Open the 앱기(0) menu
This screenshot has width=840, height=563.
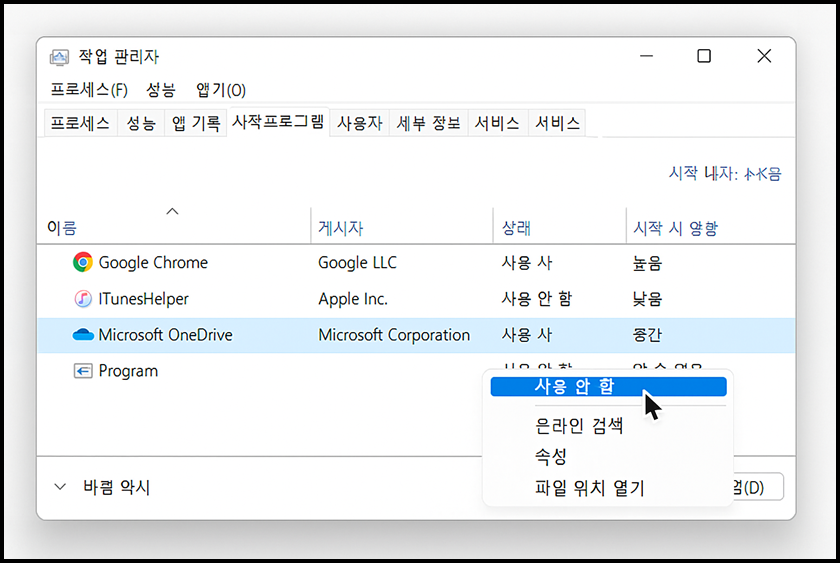[221, 89]
